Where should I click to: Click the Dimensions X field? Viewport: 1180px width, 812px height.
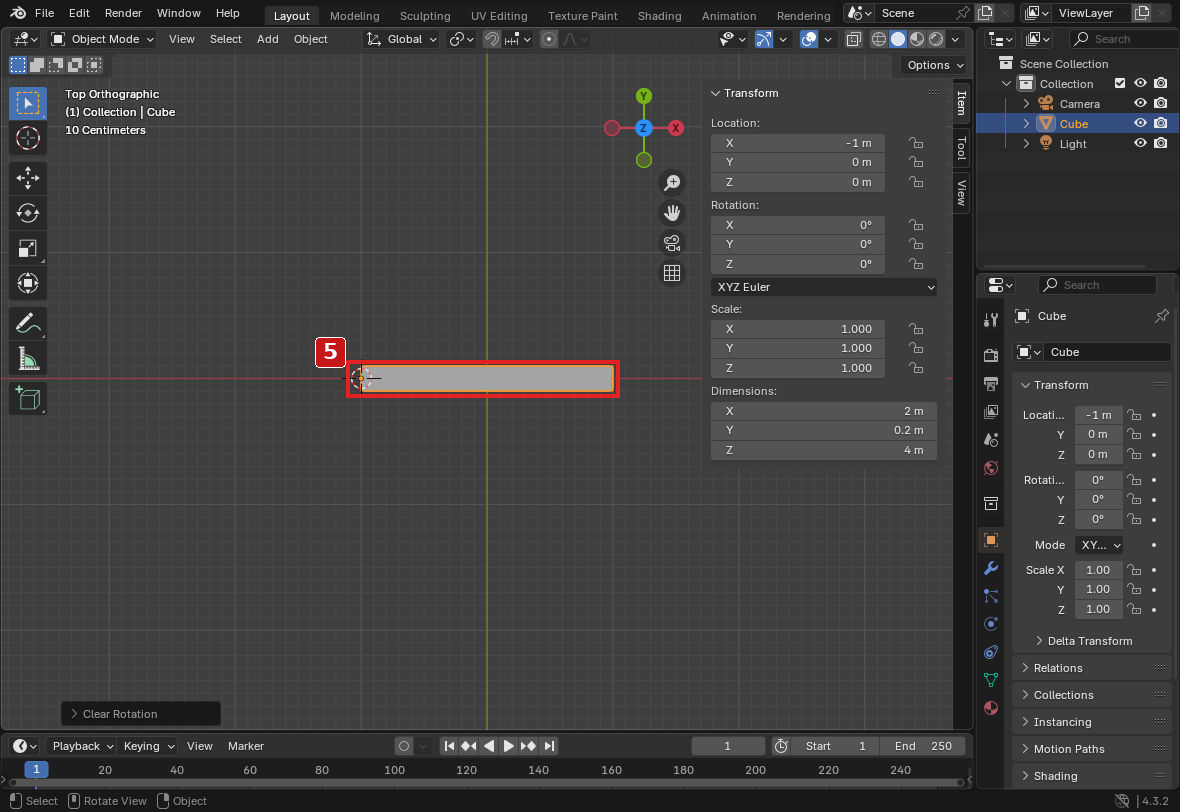[x=823, y=411]
